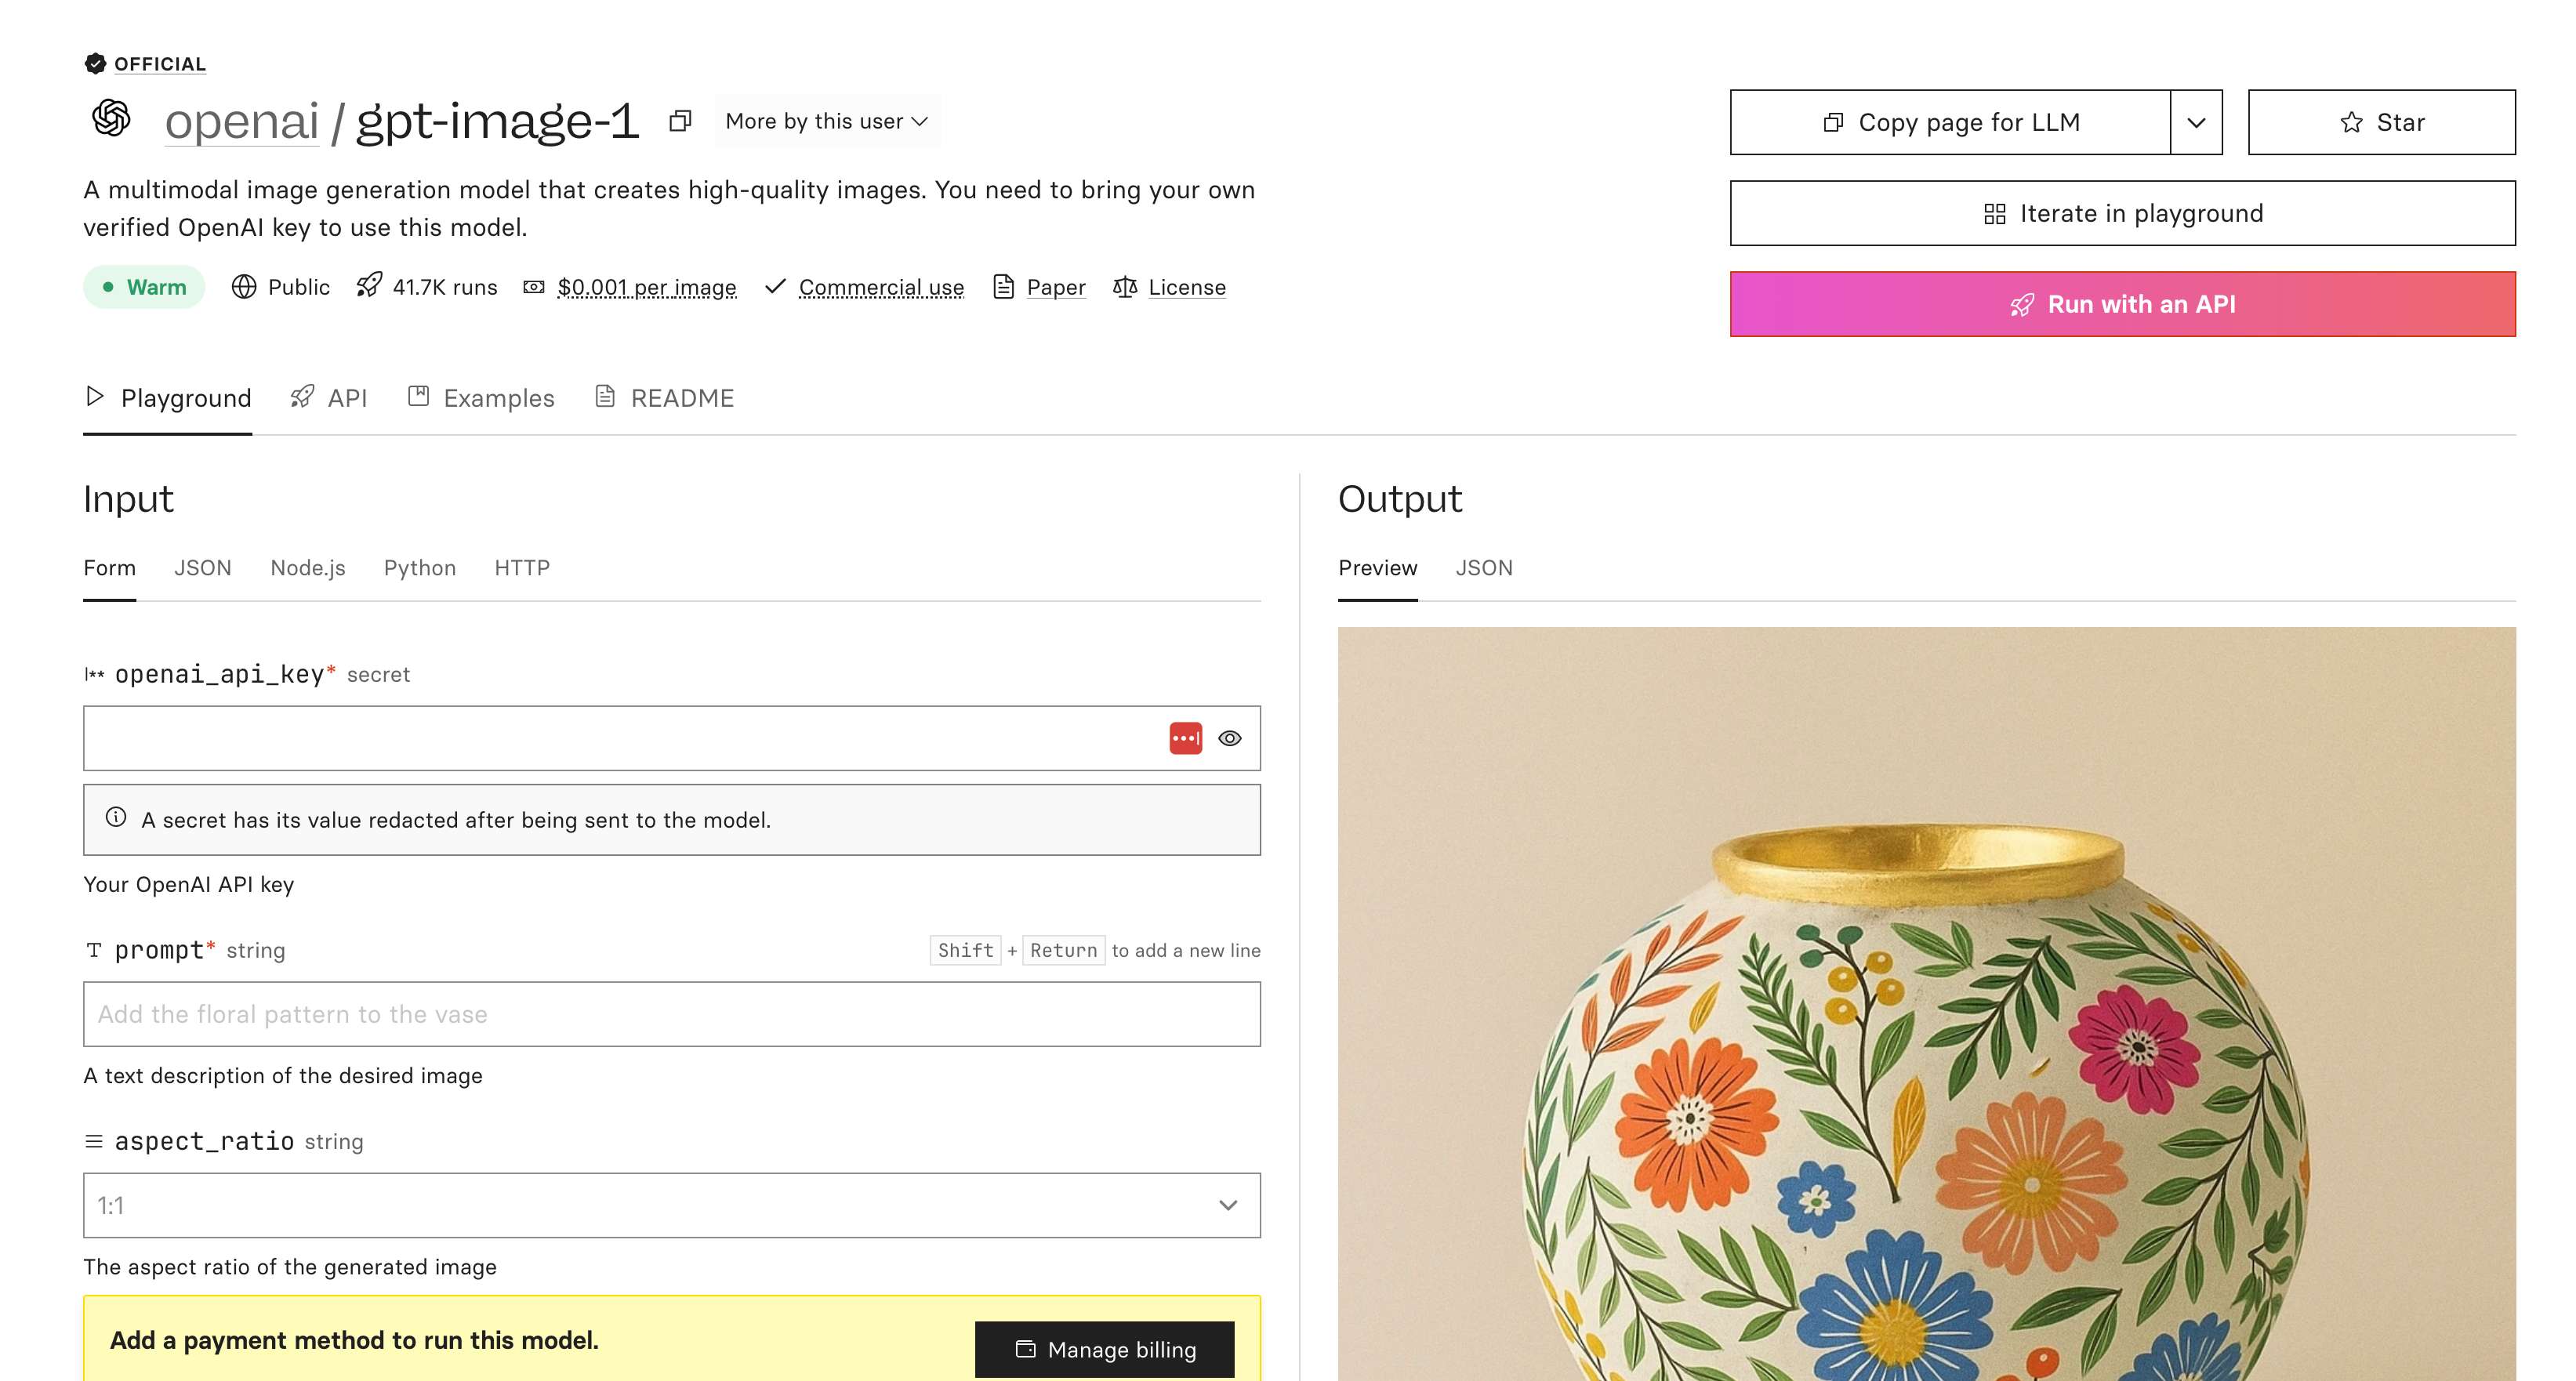Click the license scales icon
The image size is (2576, 1381).
[x=1124, y=287]
